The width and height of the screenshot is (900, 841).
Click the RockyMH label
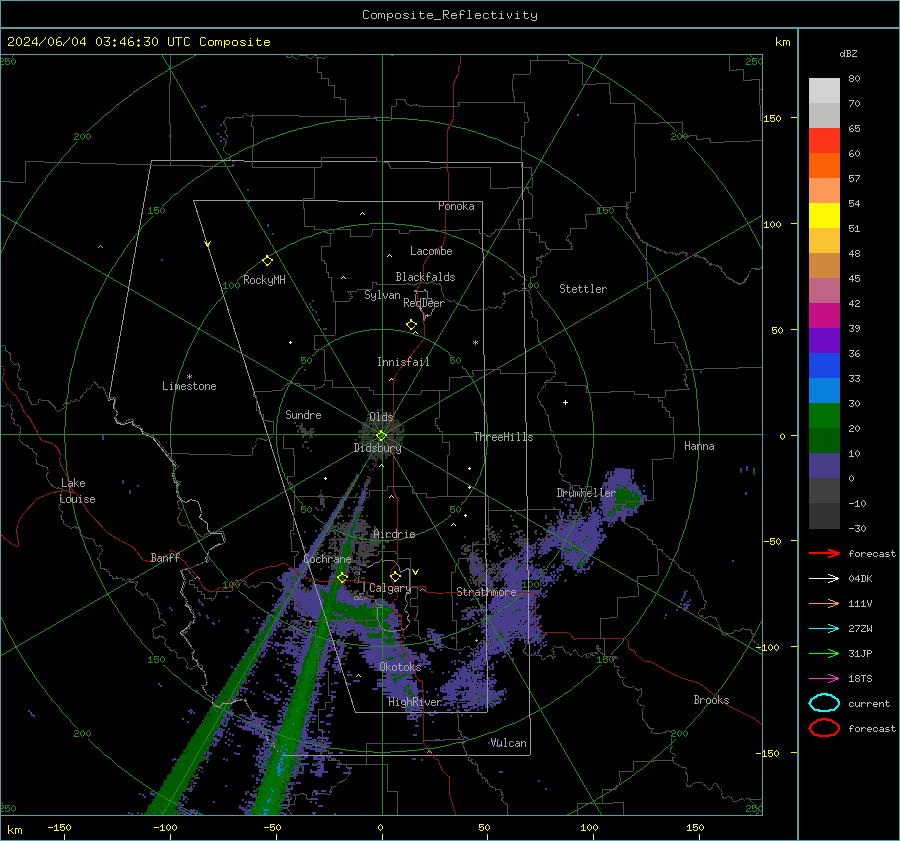264,280
